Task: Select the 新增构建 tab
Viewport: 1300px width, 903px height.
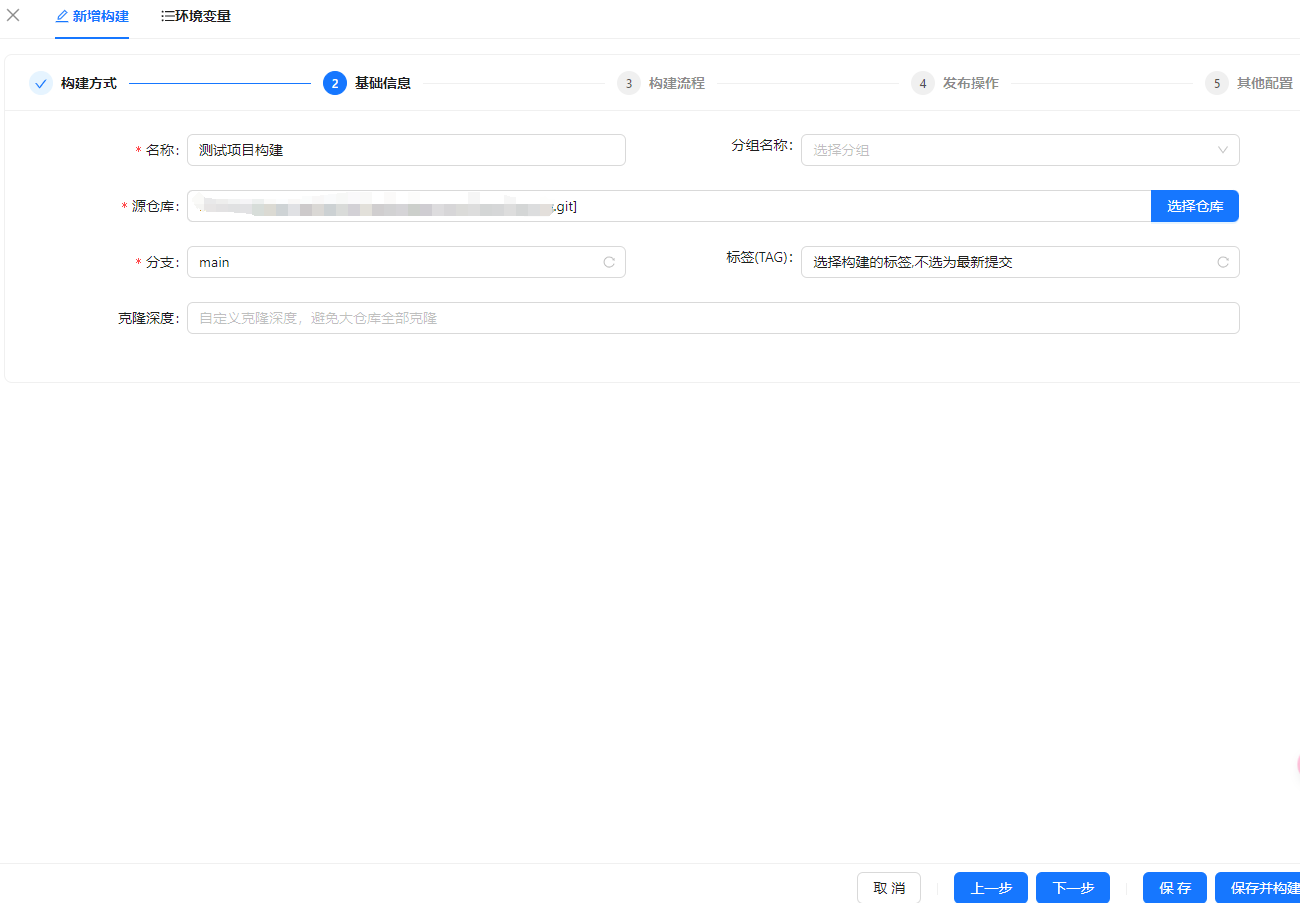Action: pyautogui.click(x=92, y=16)
